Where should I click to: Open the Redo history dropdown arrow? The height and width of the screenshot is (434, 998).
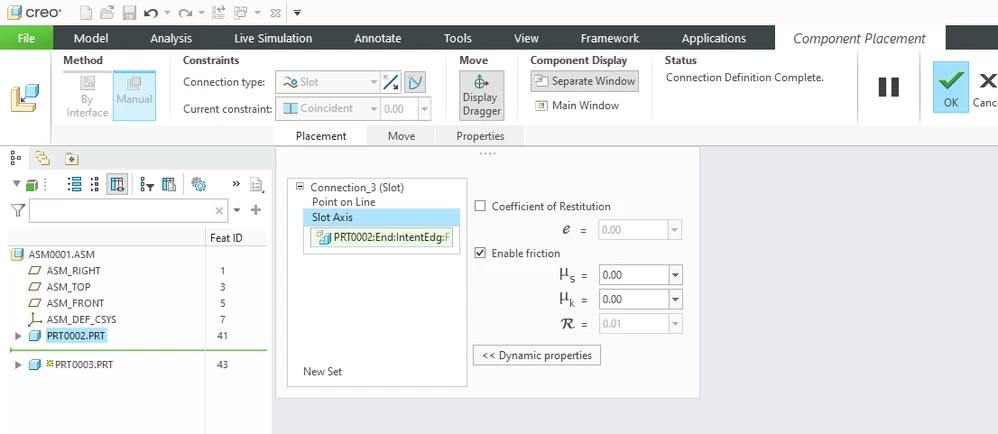pos(202,13)
